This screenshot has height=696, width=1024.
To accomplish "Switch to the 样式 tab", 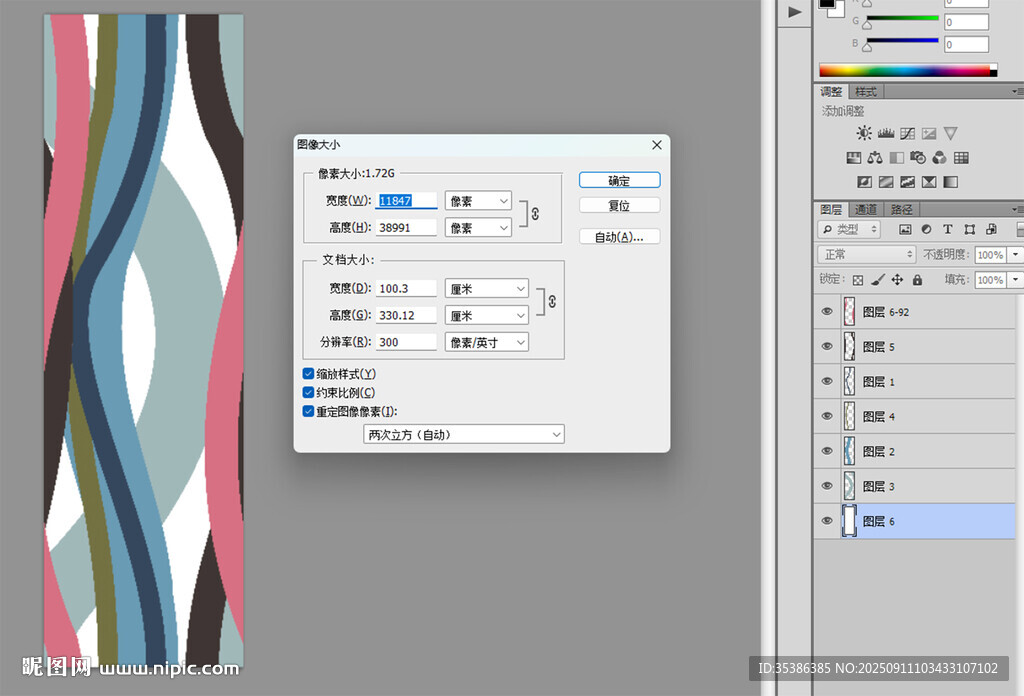I will [x=866, y=91].
